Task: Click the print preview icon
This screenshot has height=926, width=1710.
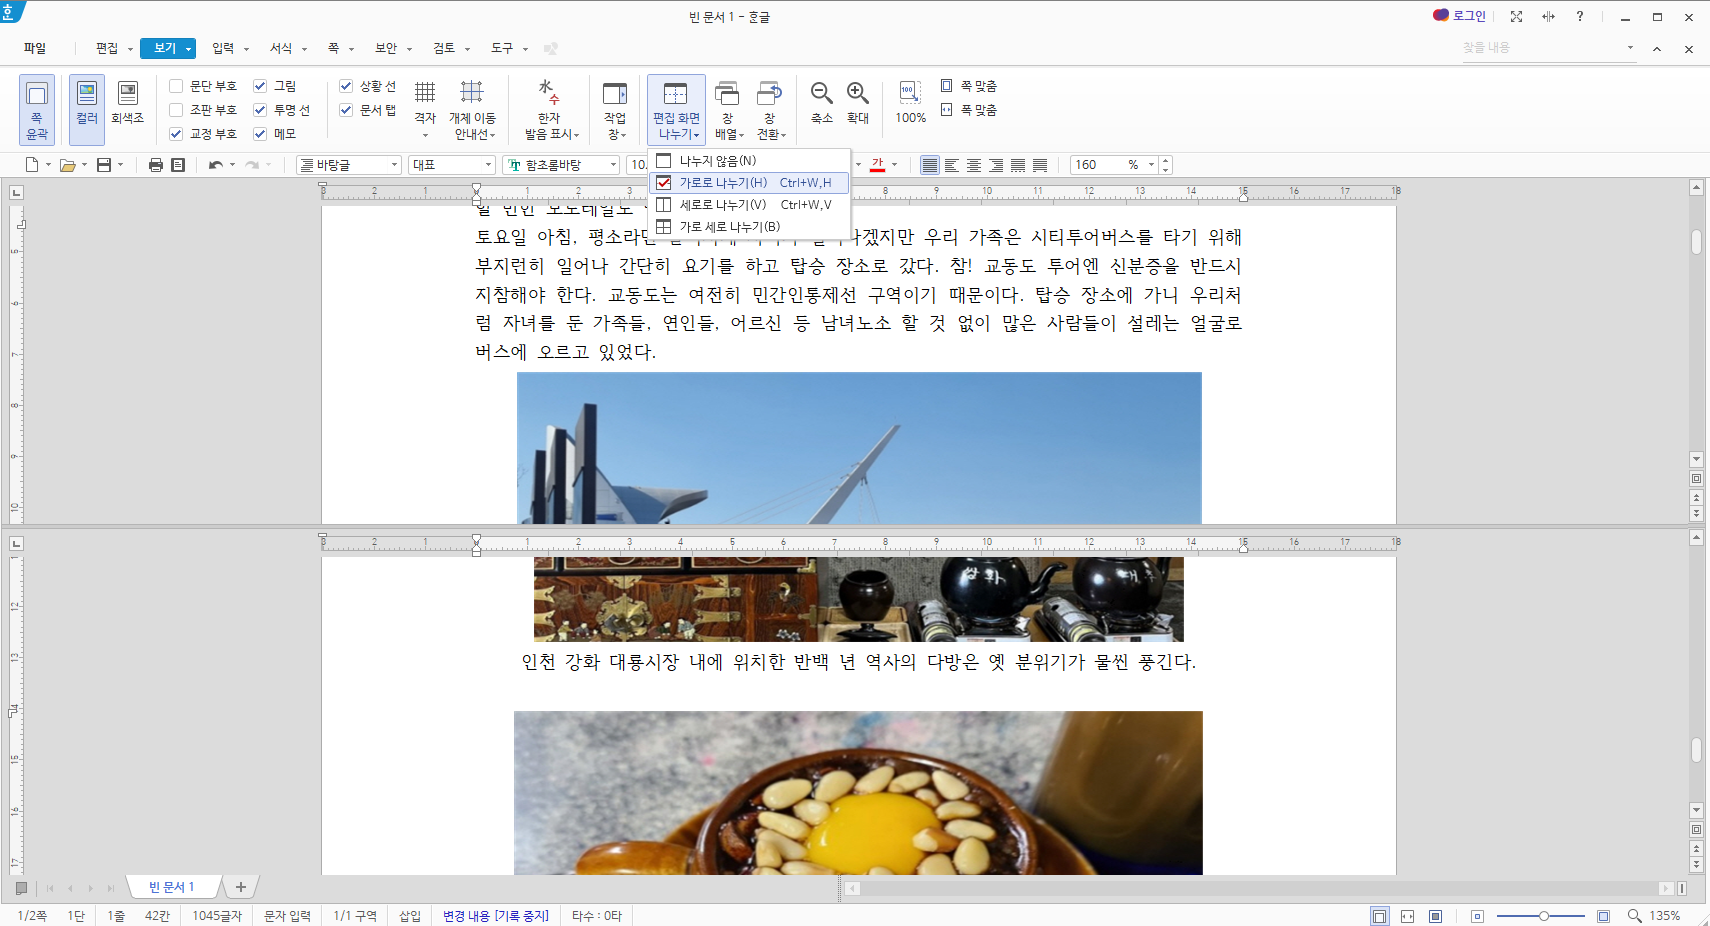Action: pyautogui.click(x=178, y=165)
